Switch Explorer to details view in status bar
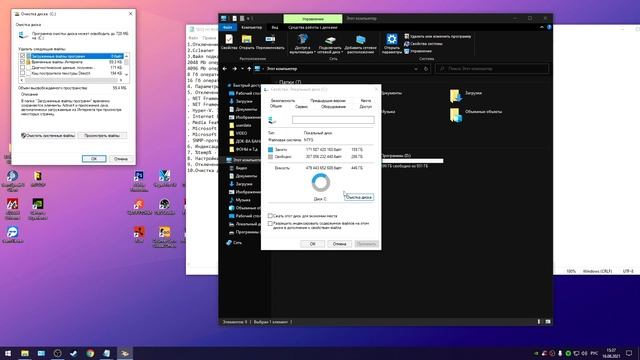 pyautogui.click(x=539, y=322)
